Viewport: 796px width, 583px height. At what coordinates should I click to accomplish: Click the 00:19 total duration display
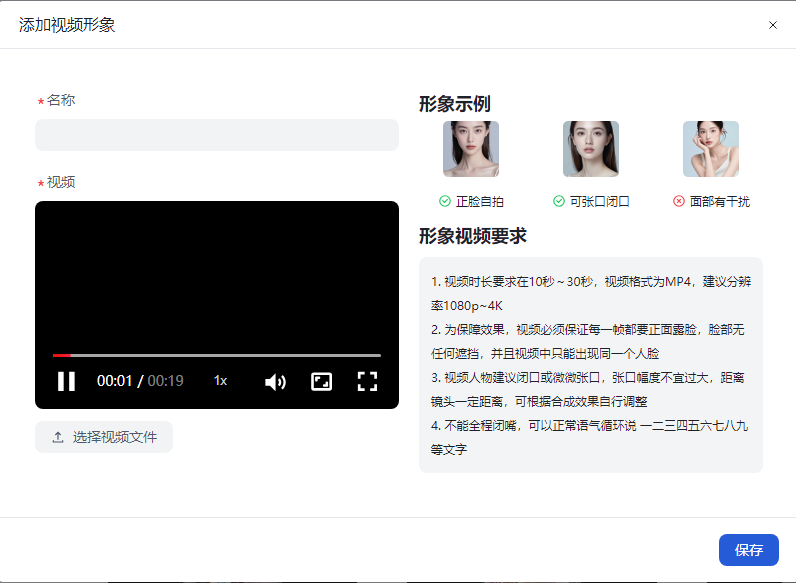(x=166, y=381)
